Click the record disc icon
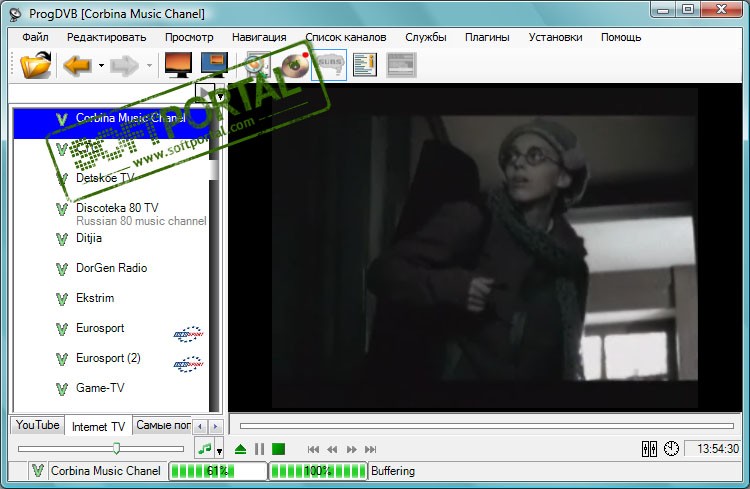 pyautogui.click(x=295, y=65)
